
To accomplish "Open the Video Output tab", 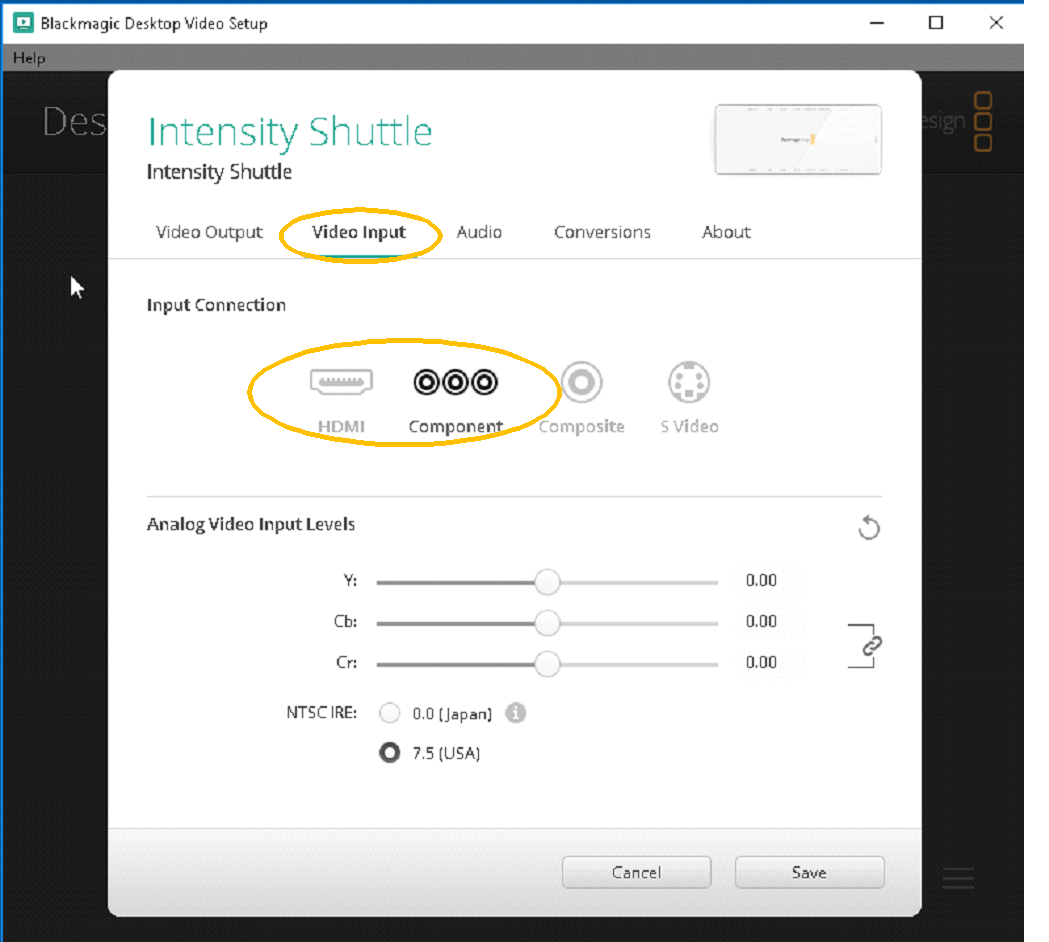I will pyautogui.click(x=209, y=232).
